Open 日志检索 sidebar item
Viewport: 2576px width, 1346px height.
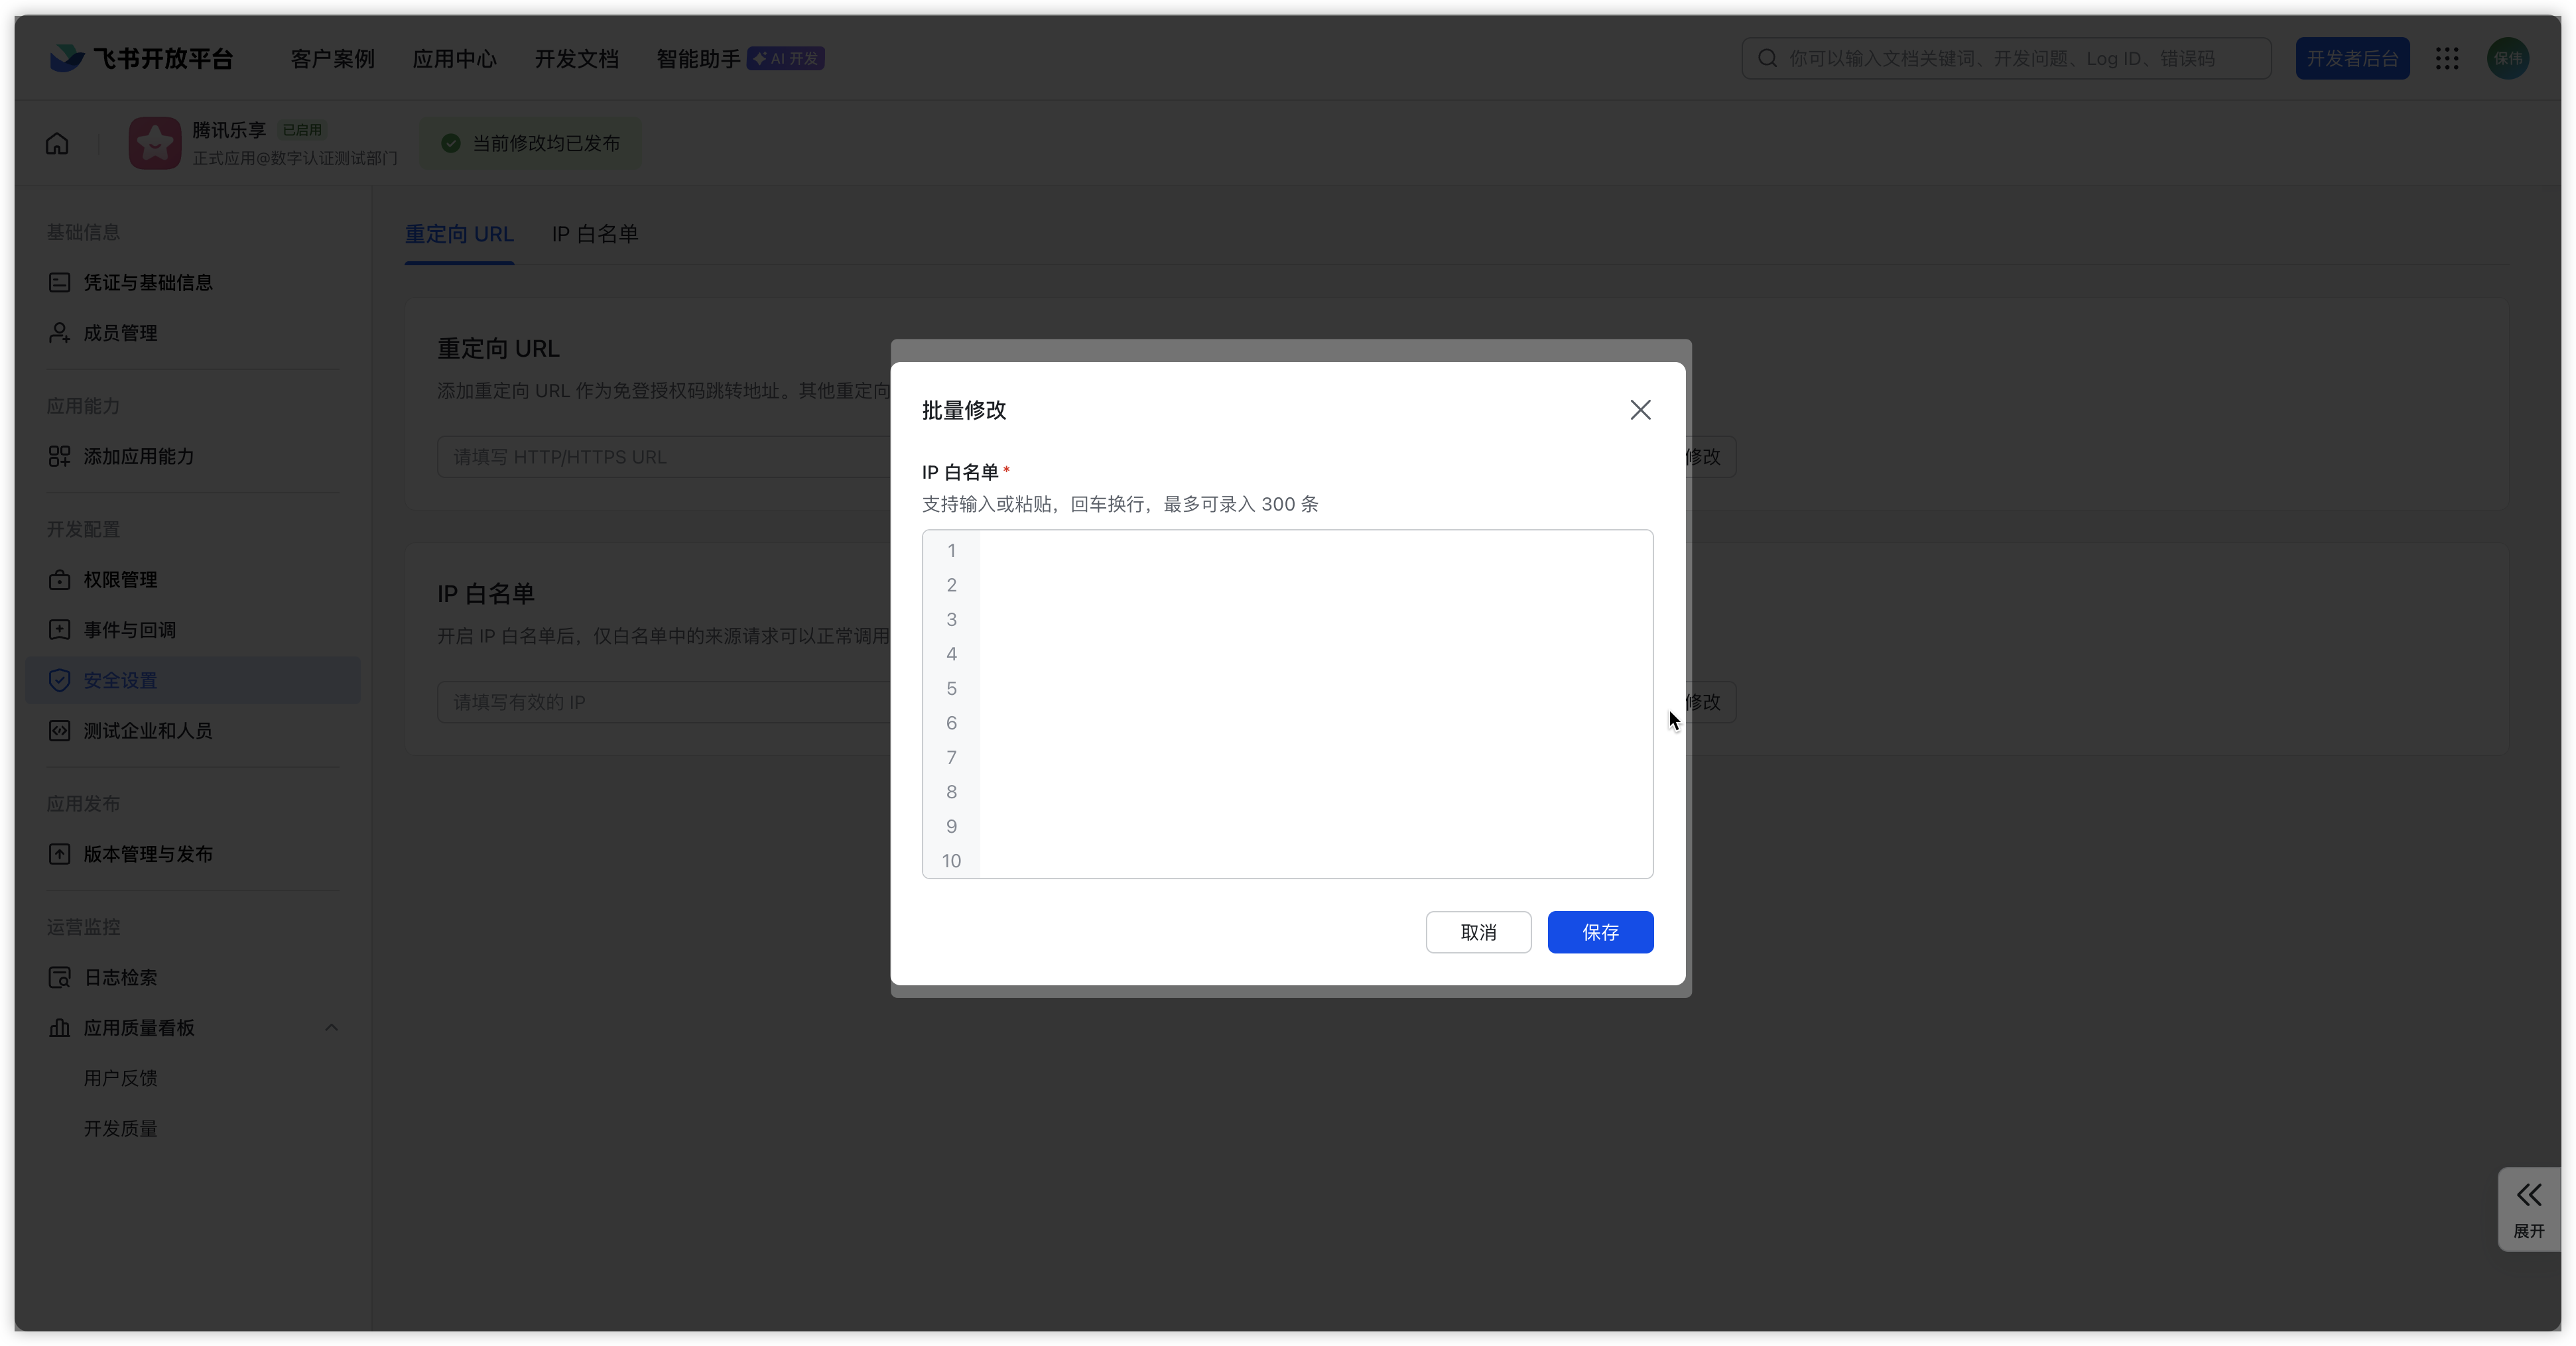click(120, 978)
